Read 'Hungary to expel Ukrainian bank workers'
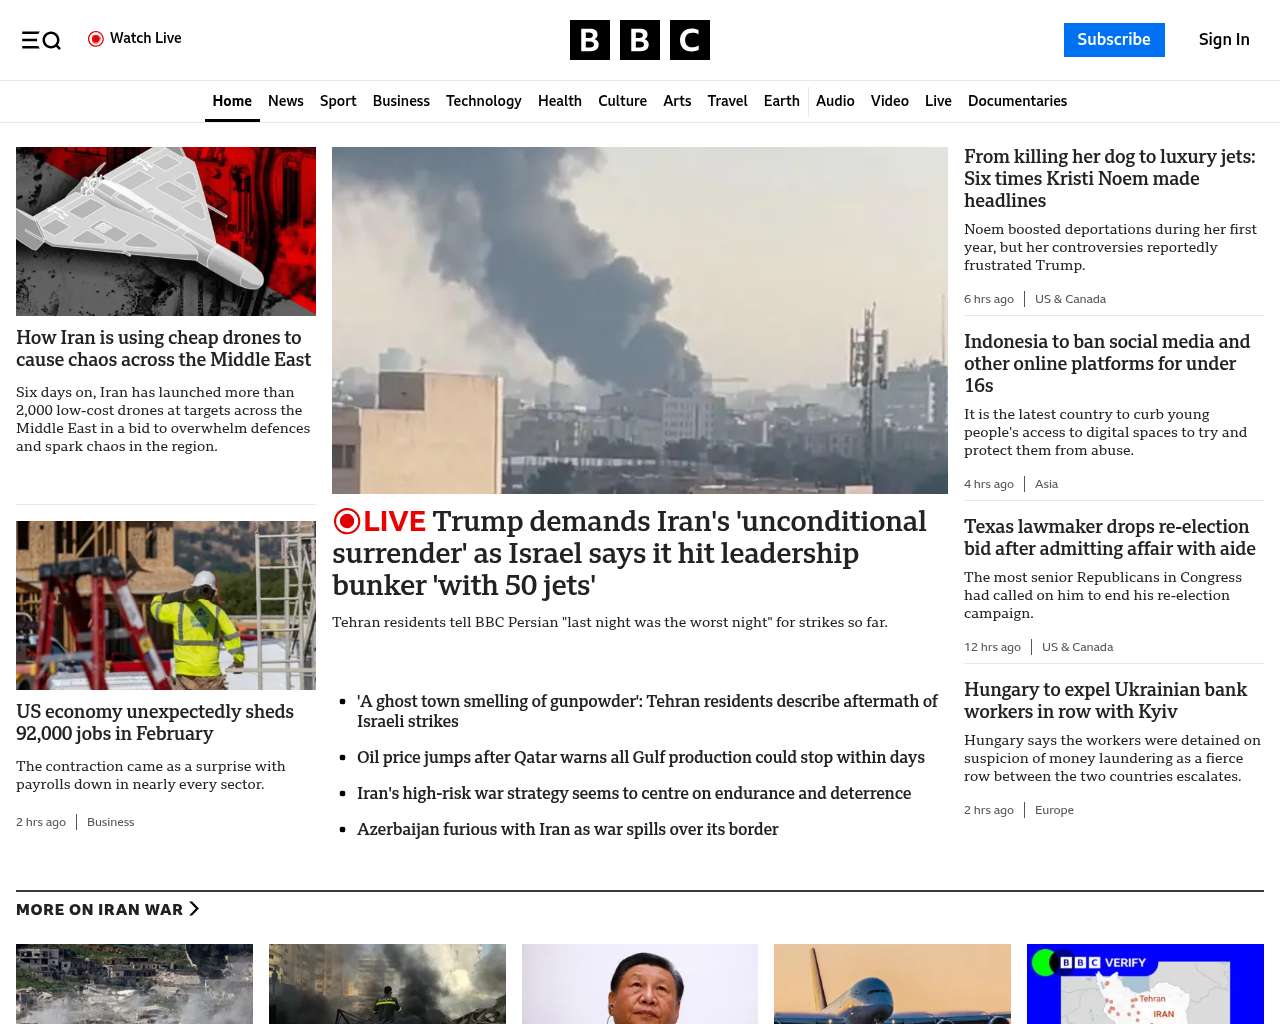The width and height of the screenshot is (1280, 1024). pos(1105,701)
